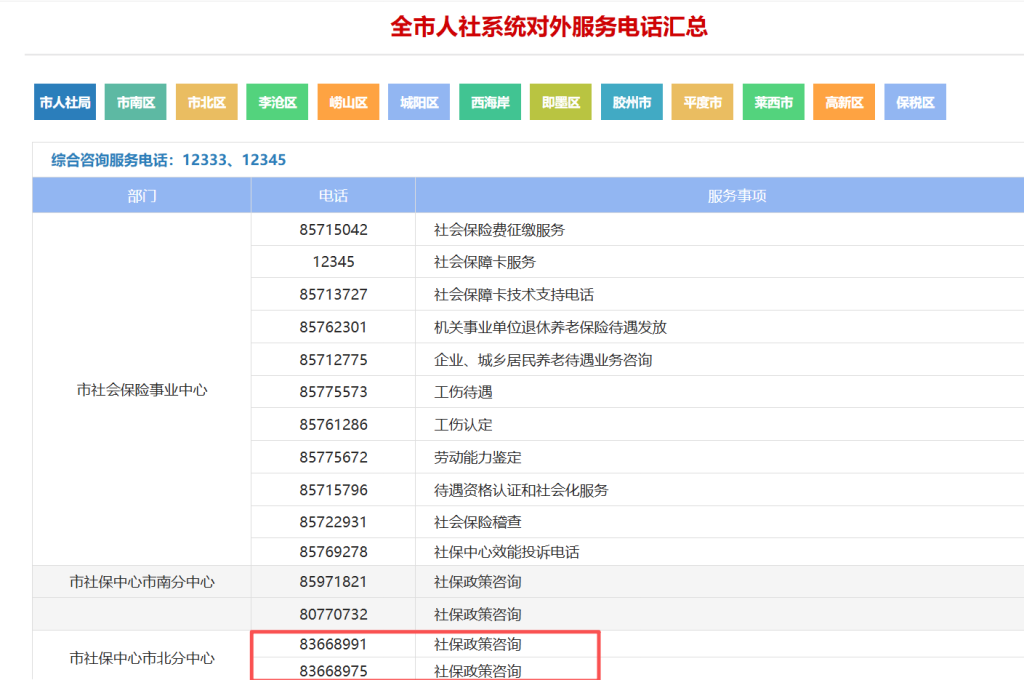Select the 平度市 tab
This screenshot has width=1024, height=680.
coord(703,102)
